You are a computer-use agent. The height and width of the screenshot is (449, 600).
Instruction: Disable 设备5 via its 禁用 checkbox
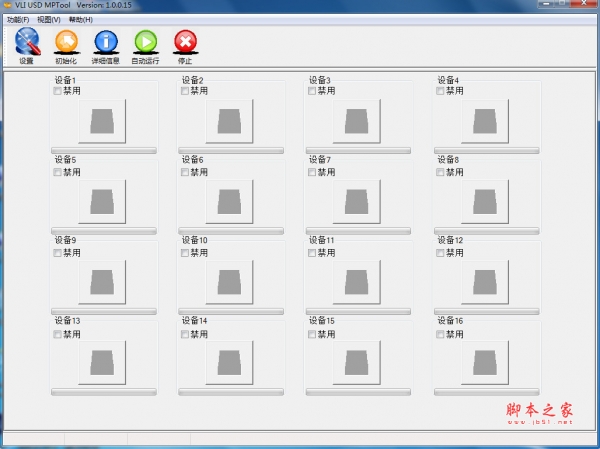(x=57, y=172)
